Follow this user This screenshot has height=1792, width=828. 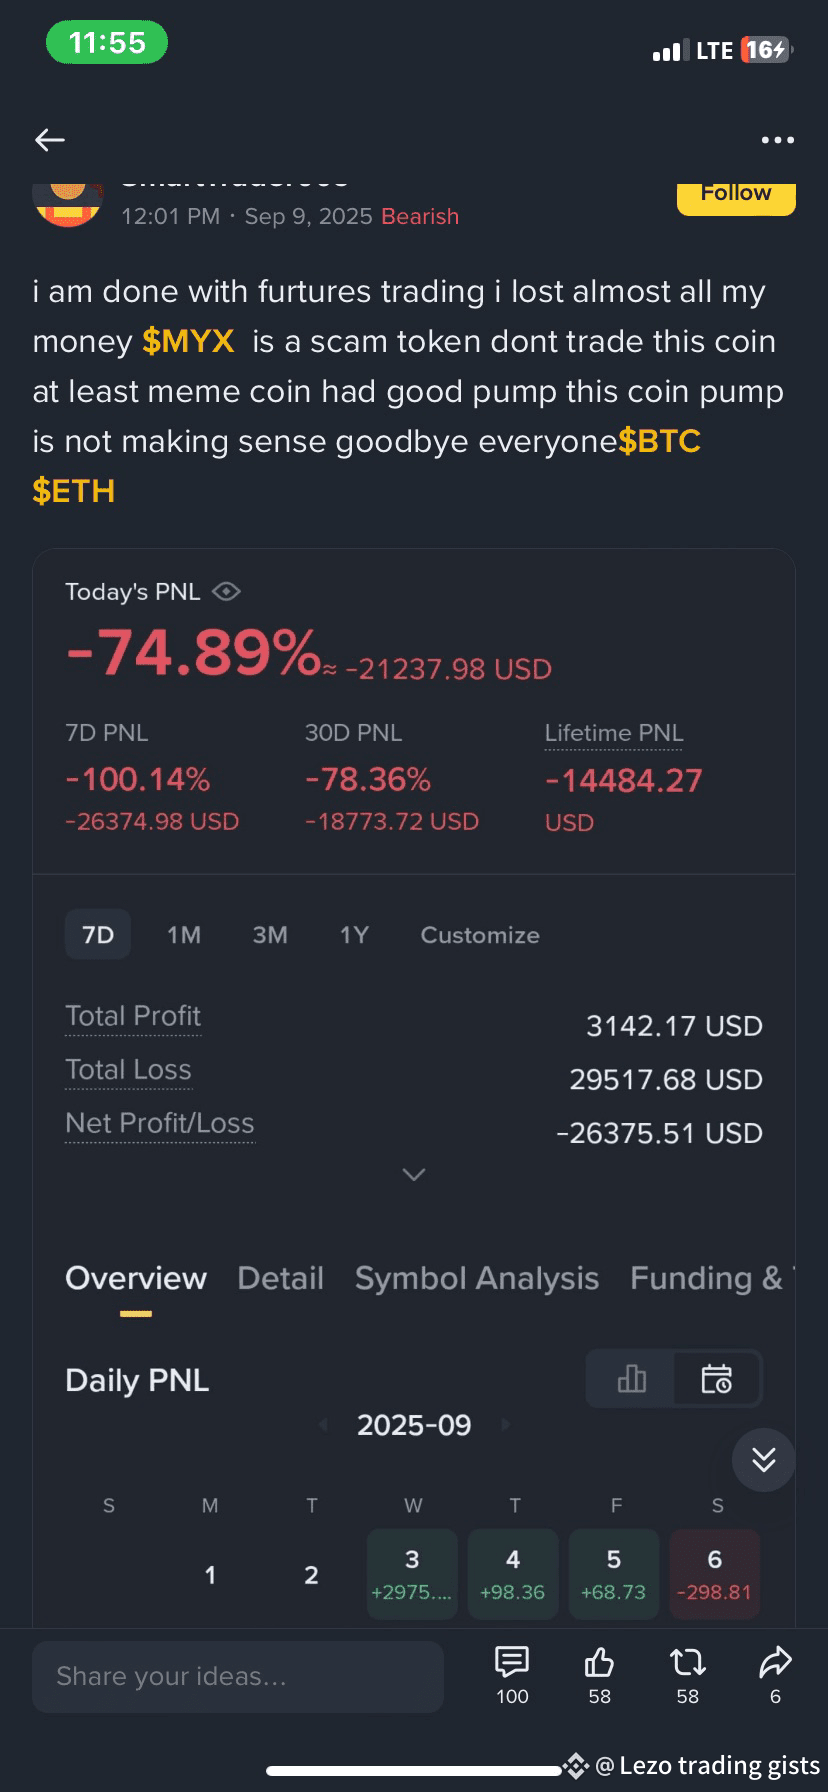point(736,196)
